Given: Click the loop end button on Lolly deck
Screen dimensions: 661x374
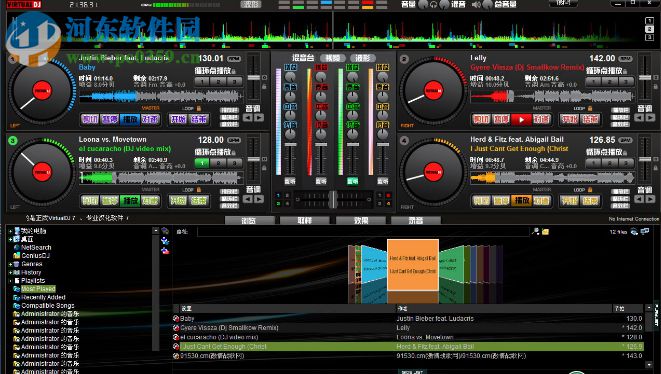Looking at the screenshot, I should pyautogui.click(x=590, y=120).
